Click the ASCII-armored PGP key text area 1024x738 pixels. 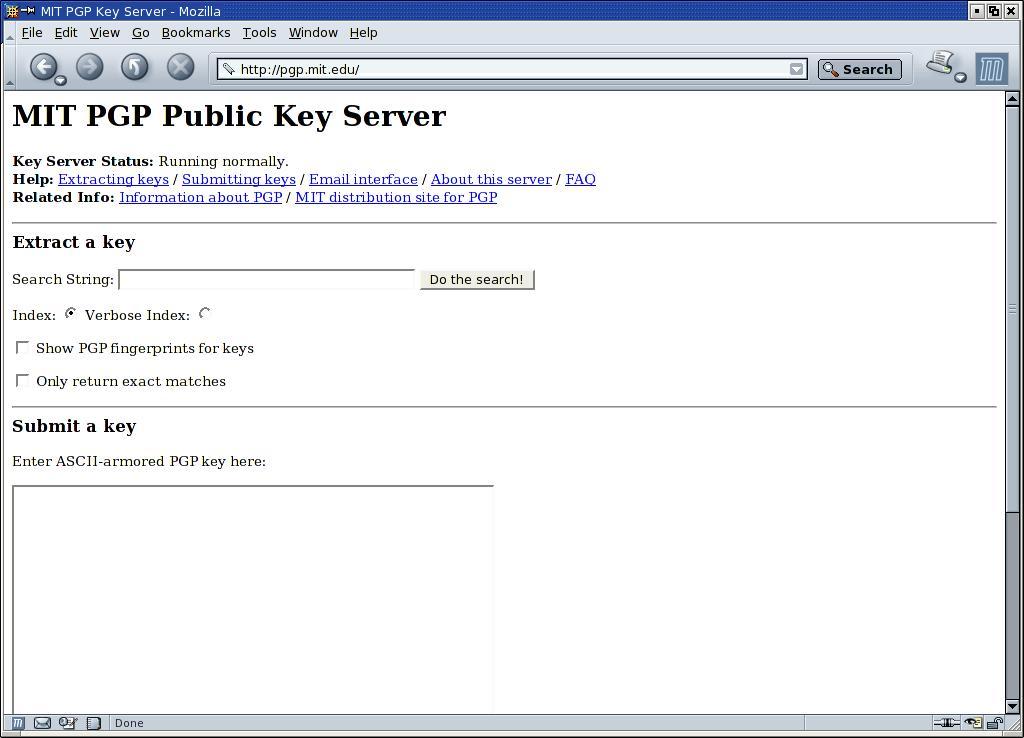pos(253,599)
